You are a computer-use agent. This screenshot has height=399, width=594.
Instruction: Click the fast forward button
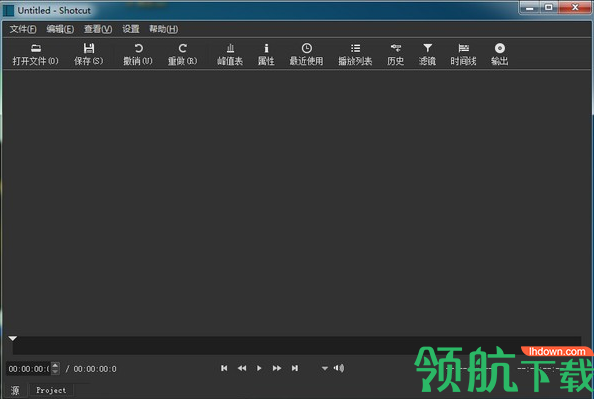(x=277, y=368)
